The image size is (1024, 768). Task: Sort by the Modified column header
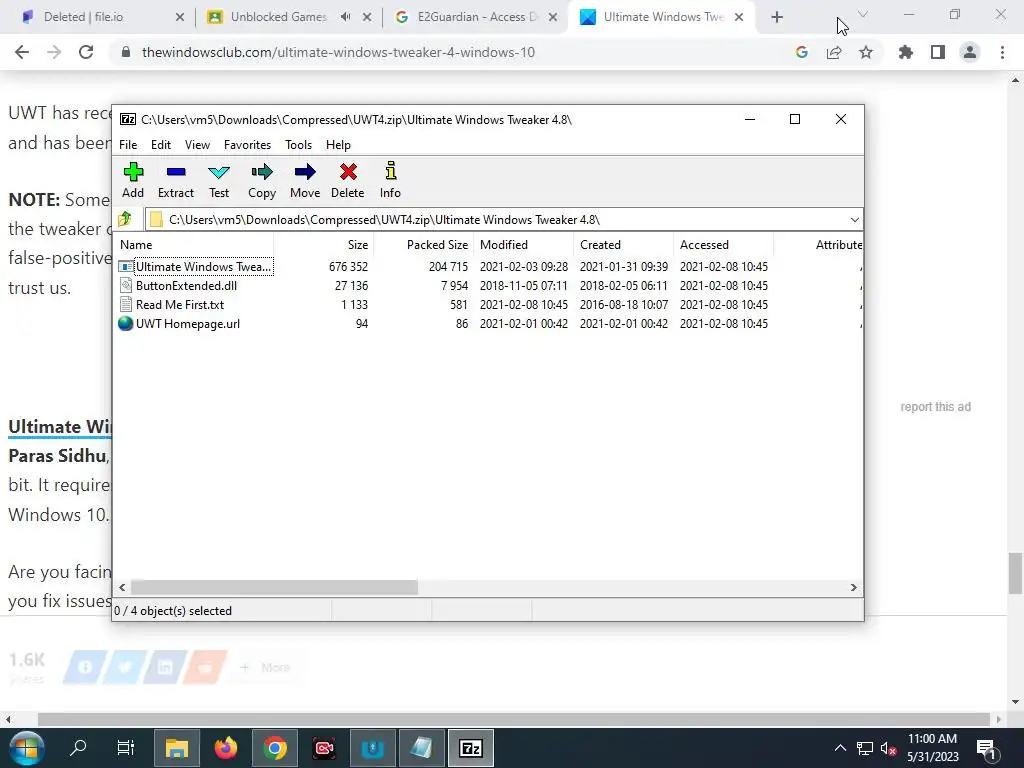point(524,245)
